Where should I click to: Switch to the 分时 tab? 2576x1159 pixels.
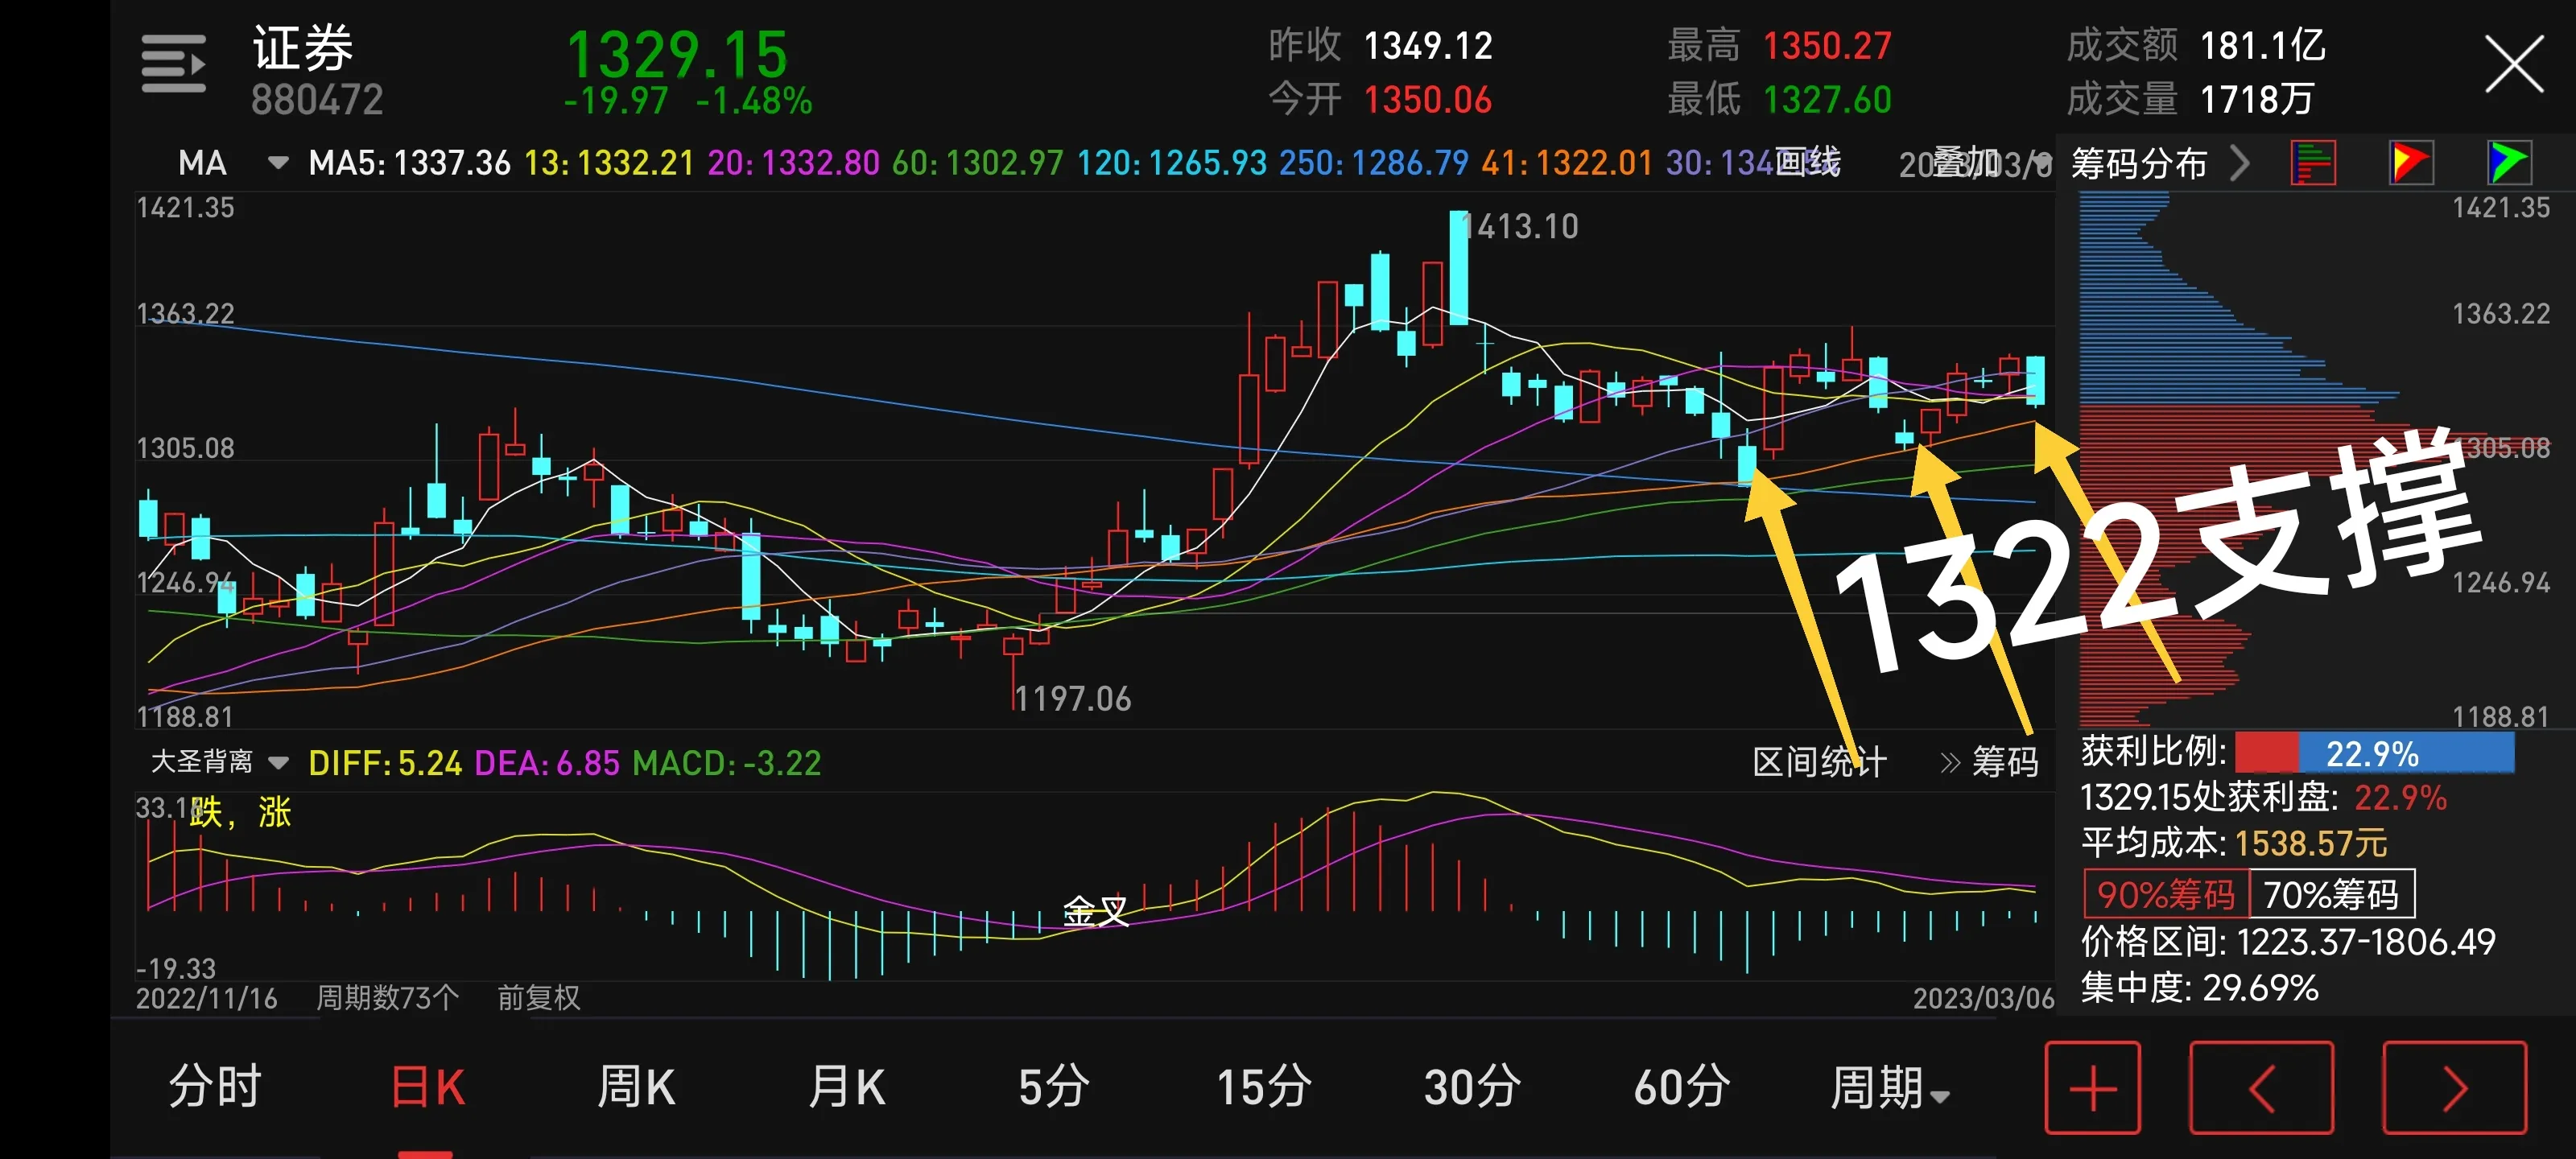point(215,1087)
